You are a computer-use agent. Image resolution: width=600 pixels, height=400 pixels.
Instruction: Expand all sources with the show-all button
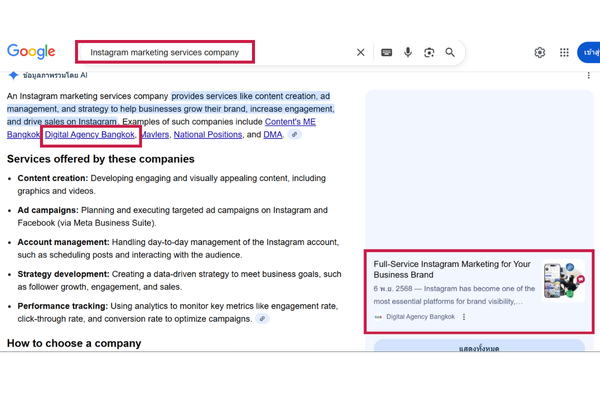pos(478,348)
